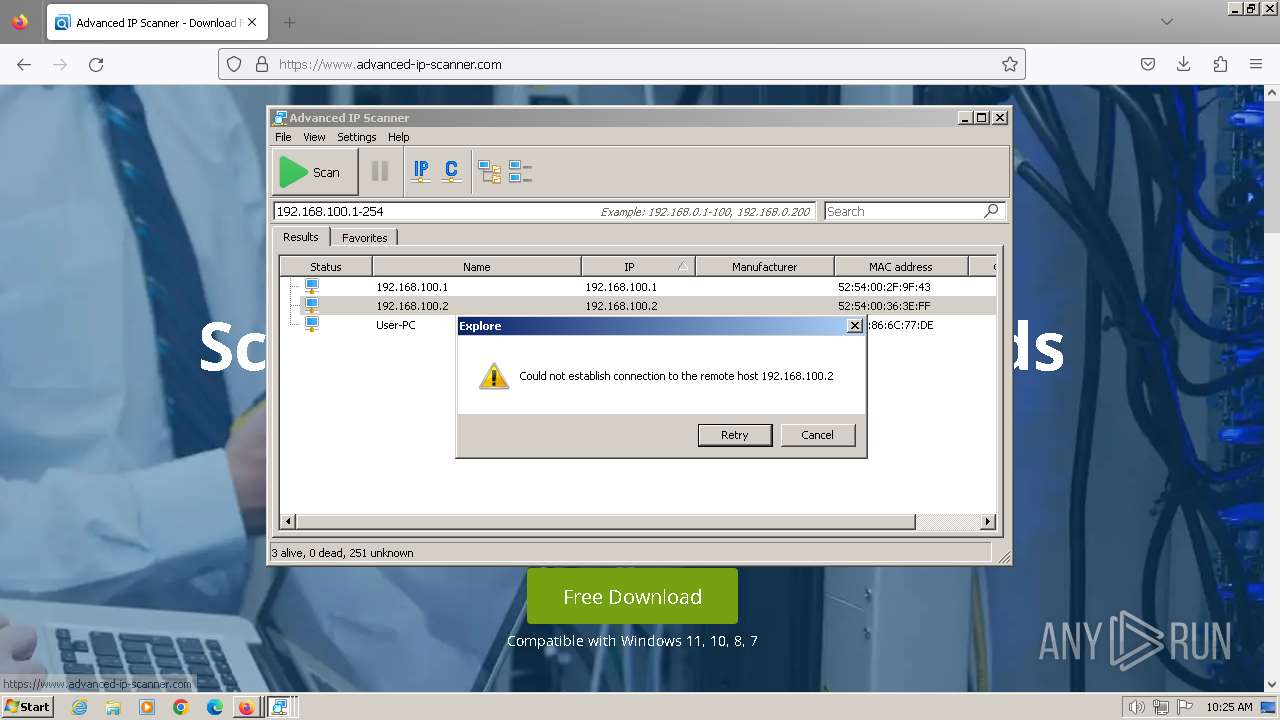Screen dimensions: 1280x720
Task: Click the pause scan icon
Action: 380,172
